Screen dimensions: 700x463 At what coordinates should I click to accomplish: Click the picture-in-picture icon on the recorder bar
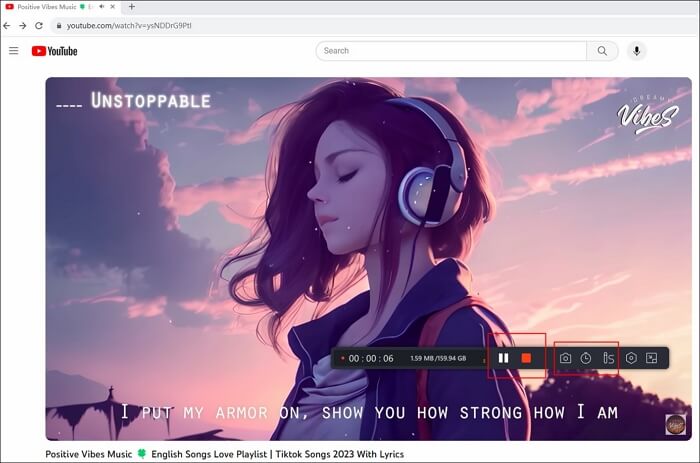pyautogui.click(x=651, y=358)
